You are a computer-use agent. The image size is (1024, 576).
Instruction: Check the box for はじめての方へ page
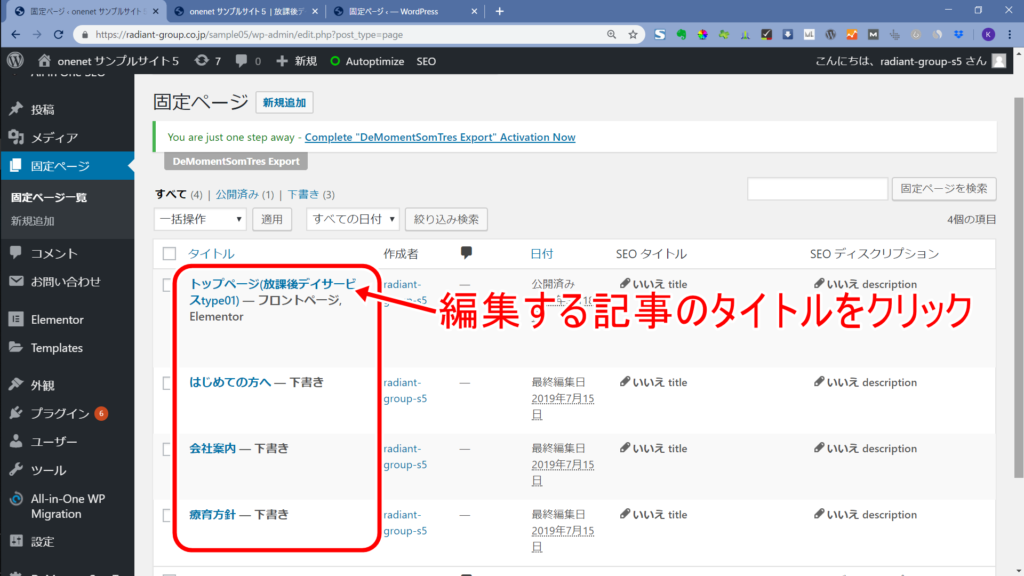click(x=169, y=384)
